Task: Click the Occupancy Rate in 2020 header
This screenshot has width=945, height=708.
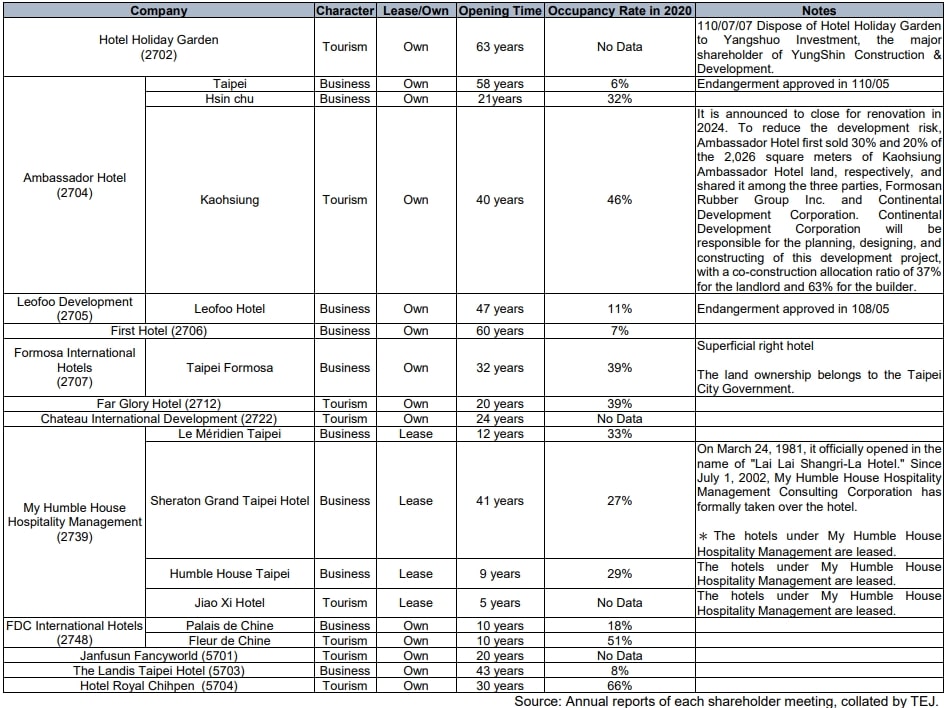Action: 620,11
